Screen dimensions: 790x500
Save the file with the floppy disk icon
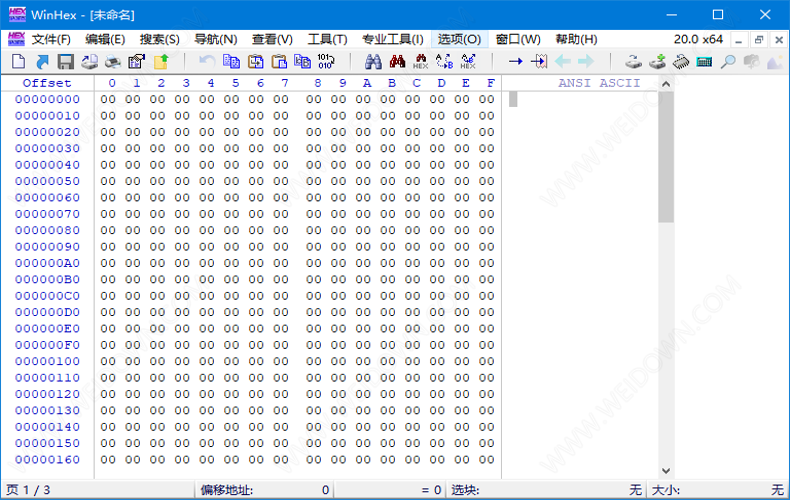pyautogui.click(x=65, y=61)
